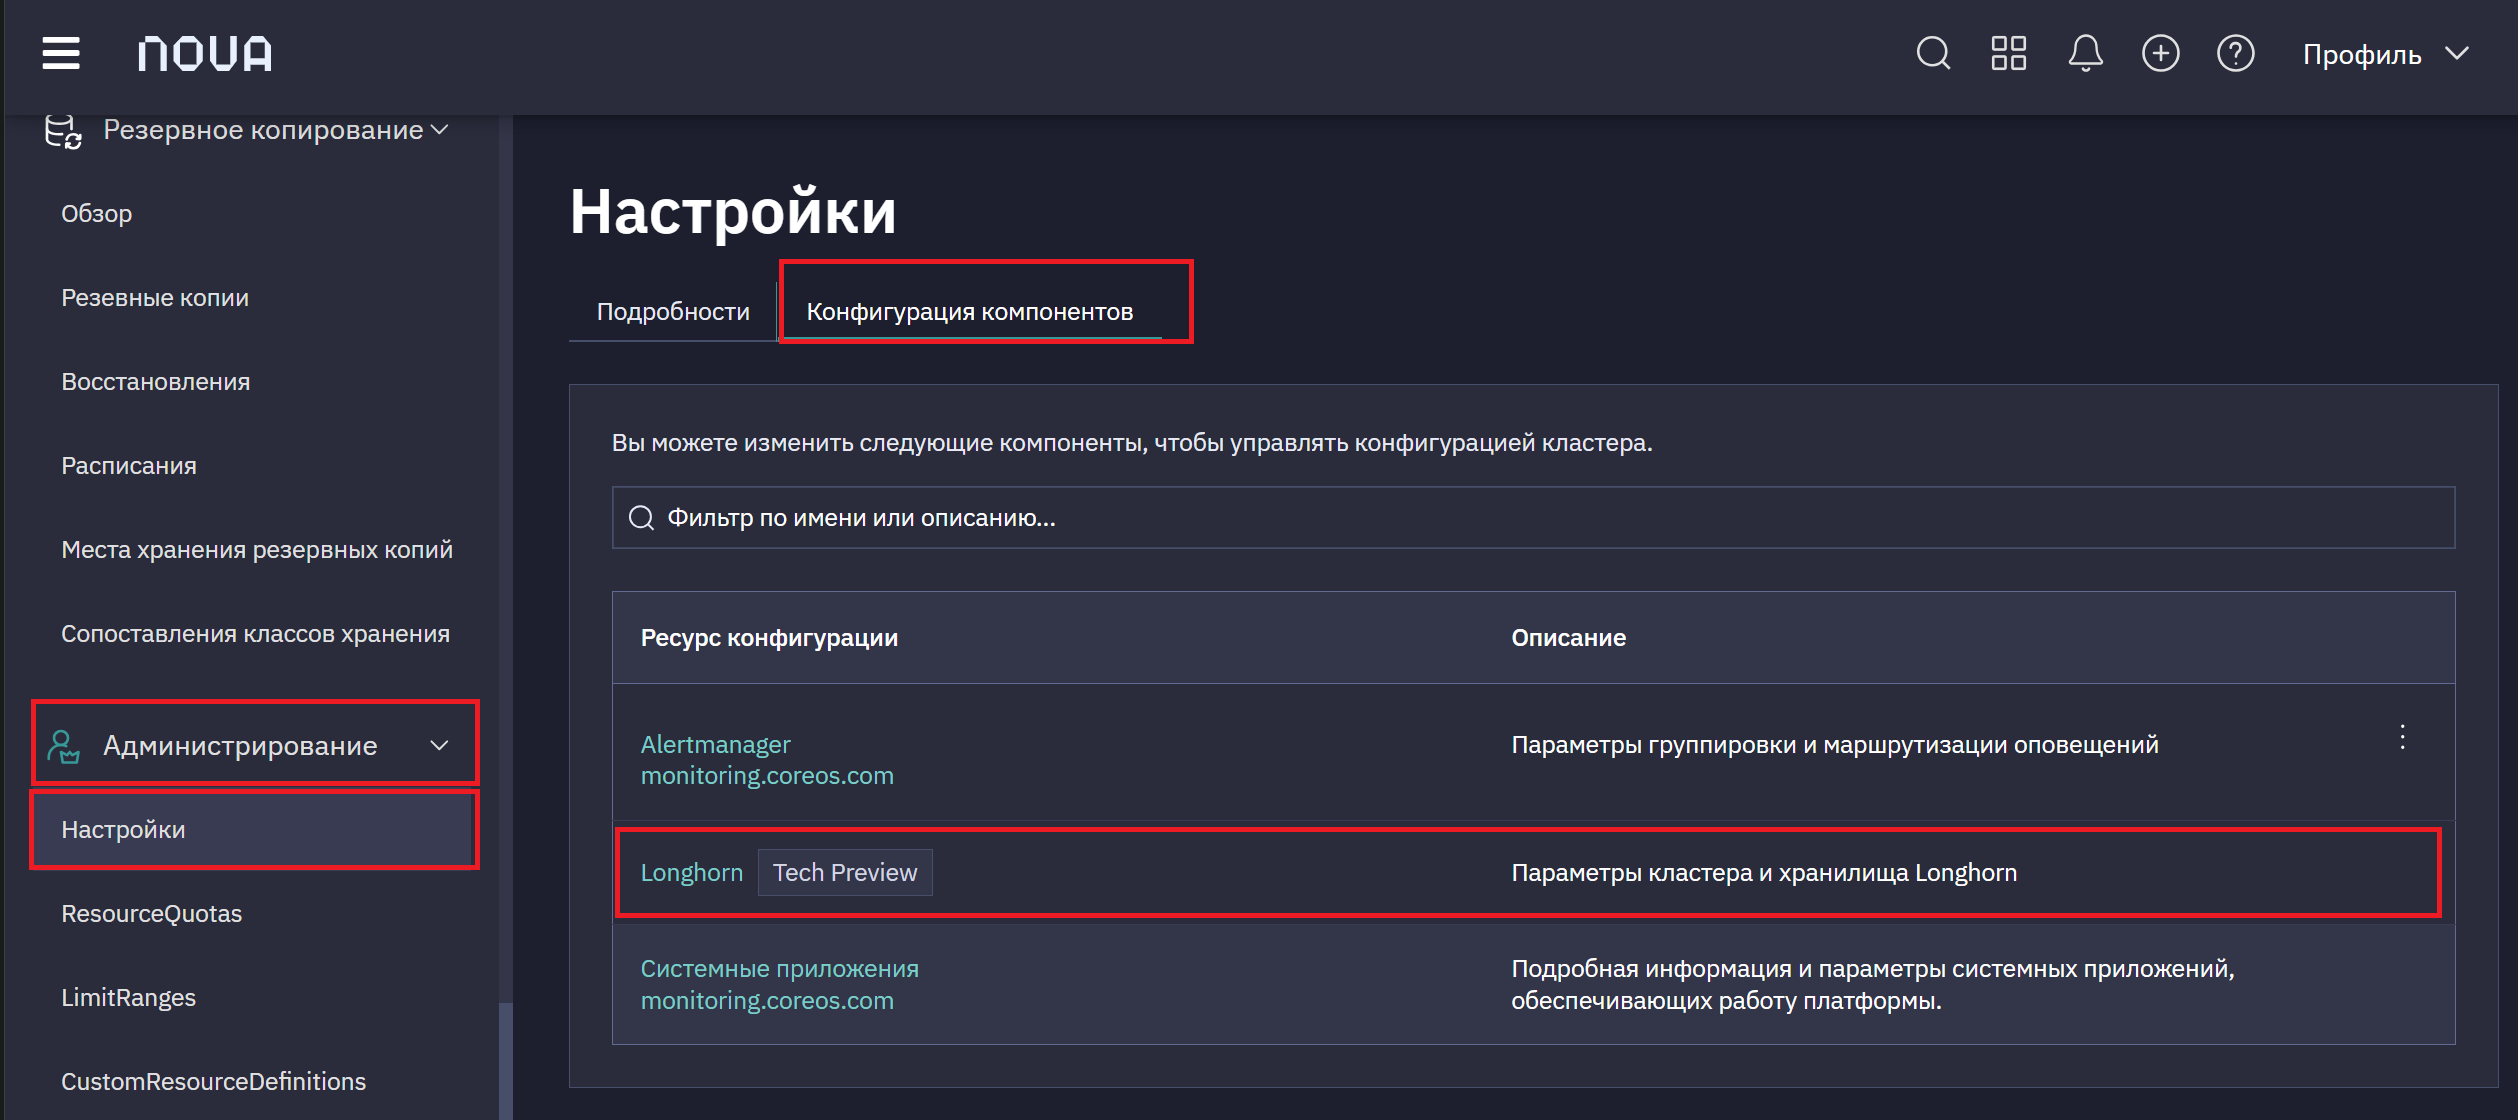The image size is (2518, 1120).
Task: Open the apps grid icon
Action: pyautogui.click(x=2008, y=53)
